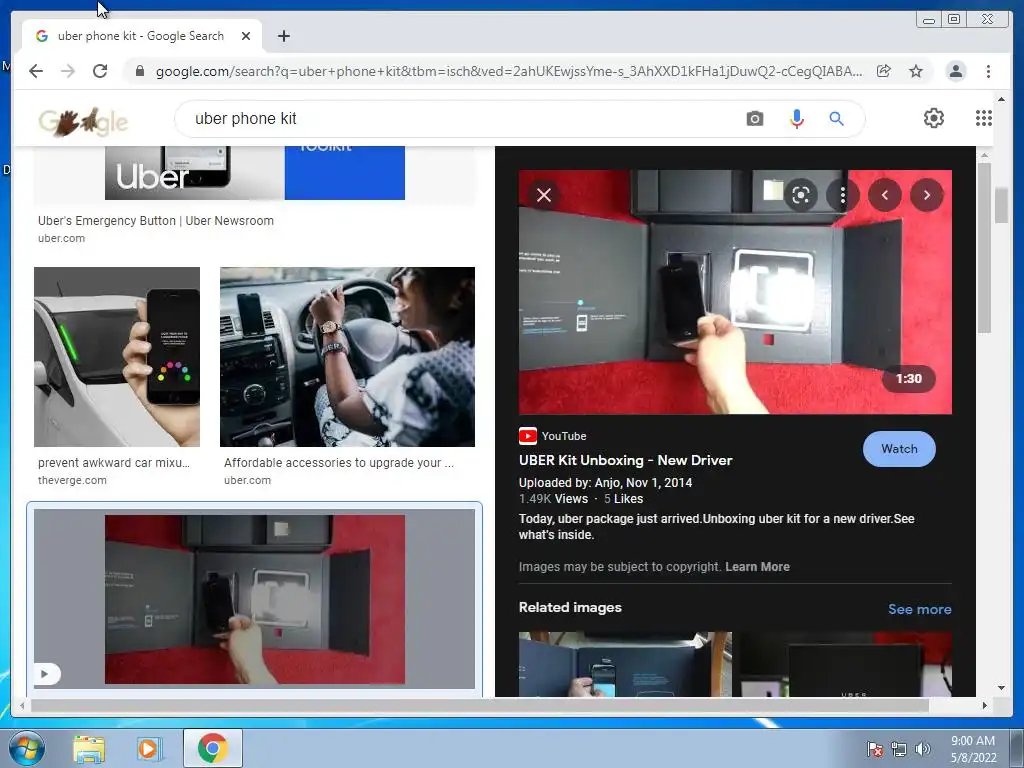Click Chrome taskbar button
The height and width of the screenshot is (768, 1024).
pyautogui.click(x=213, y=748)
